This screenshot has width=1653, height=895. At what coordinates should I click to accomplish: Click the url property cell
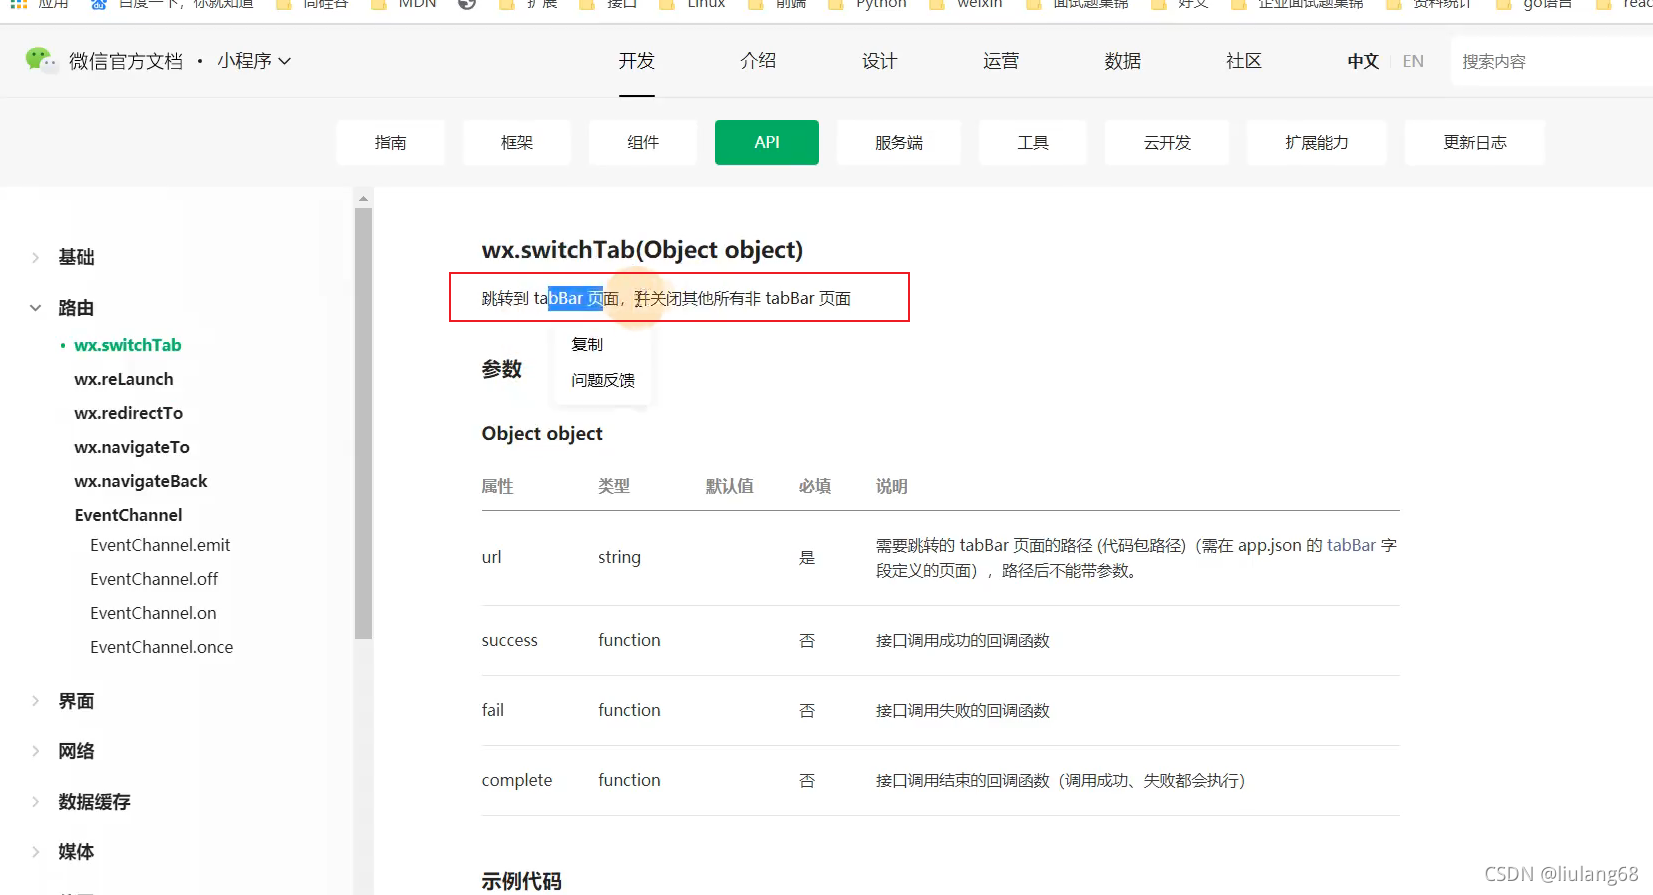[491, 557]
